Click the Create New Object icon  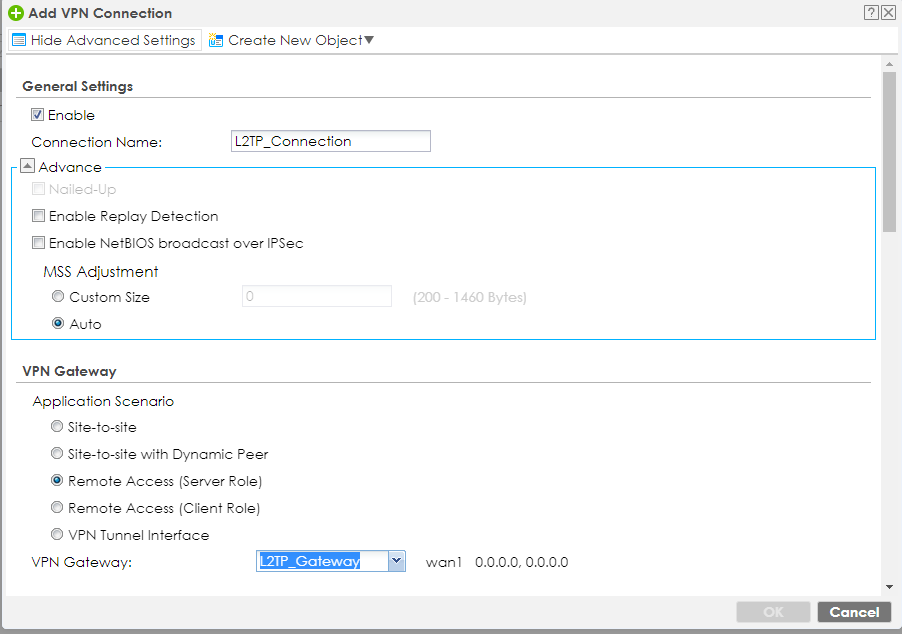coord(216,41)
